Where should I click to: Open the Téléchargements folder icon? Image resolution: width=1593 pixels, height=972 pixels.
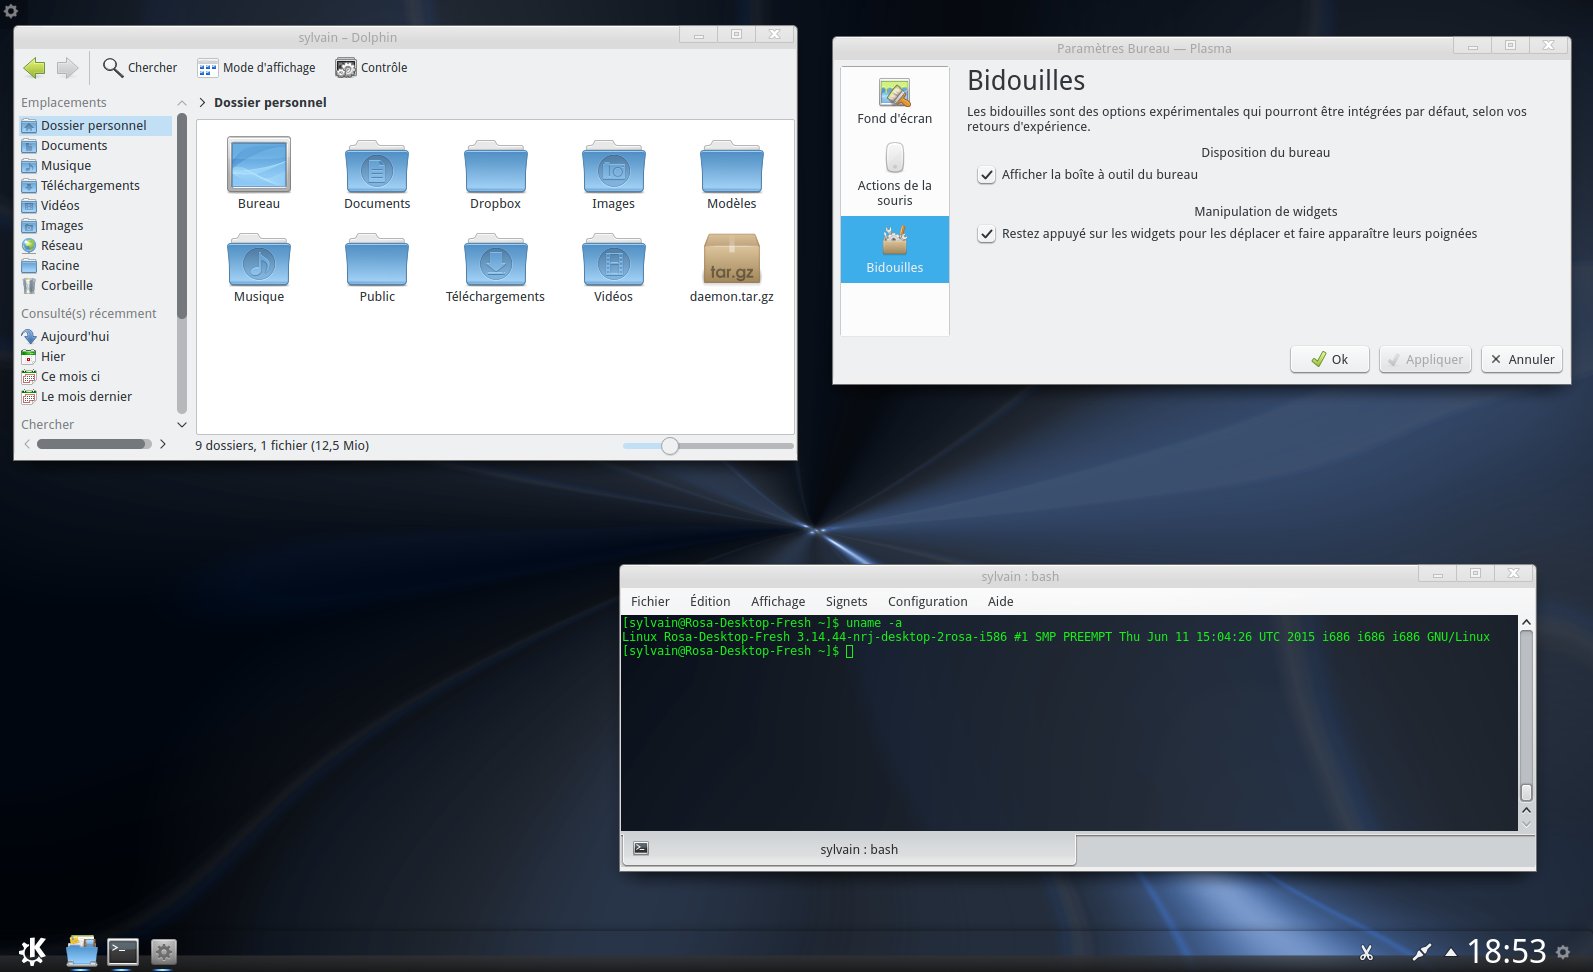495,262
